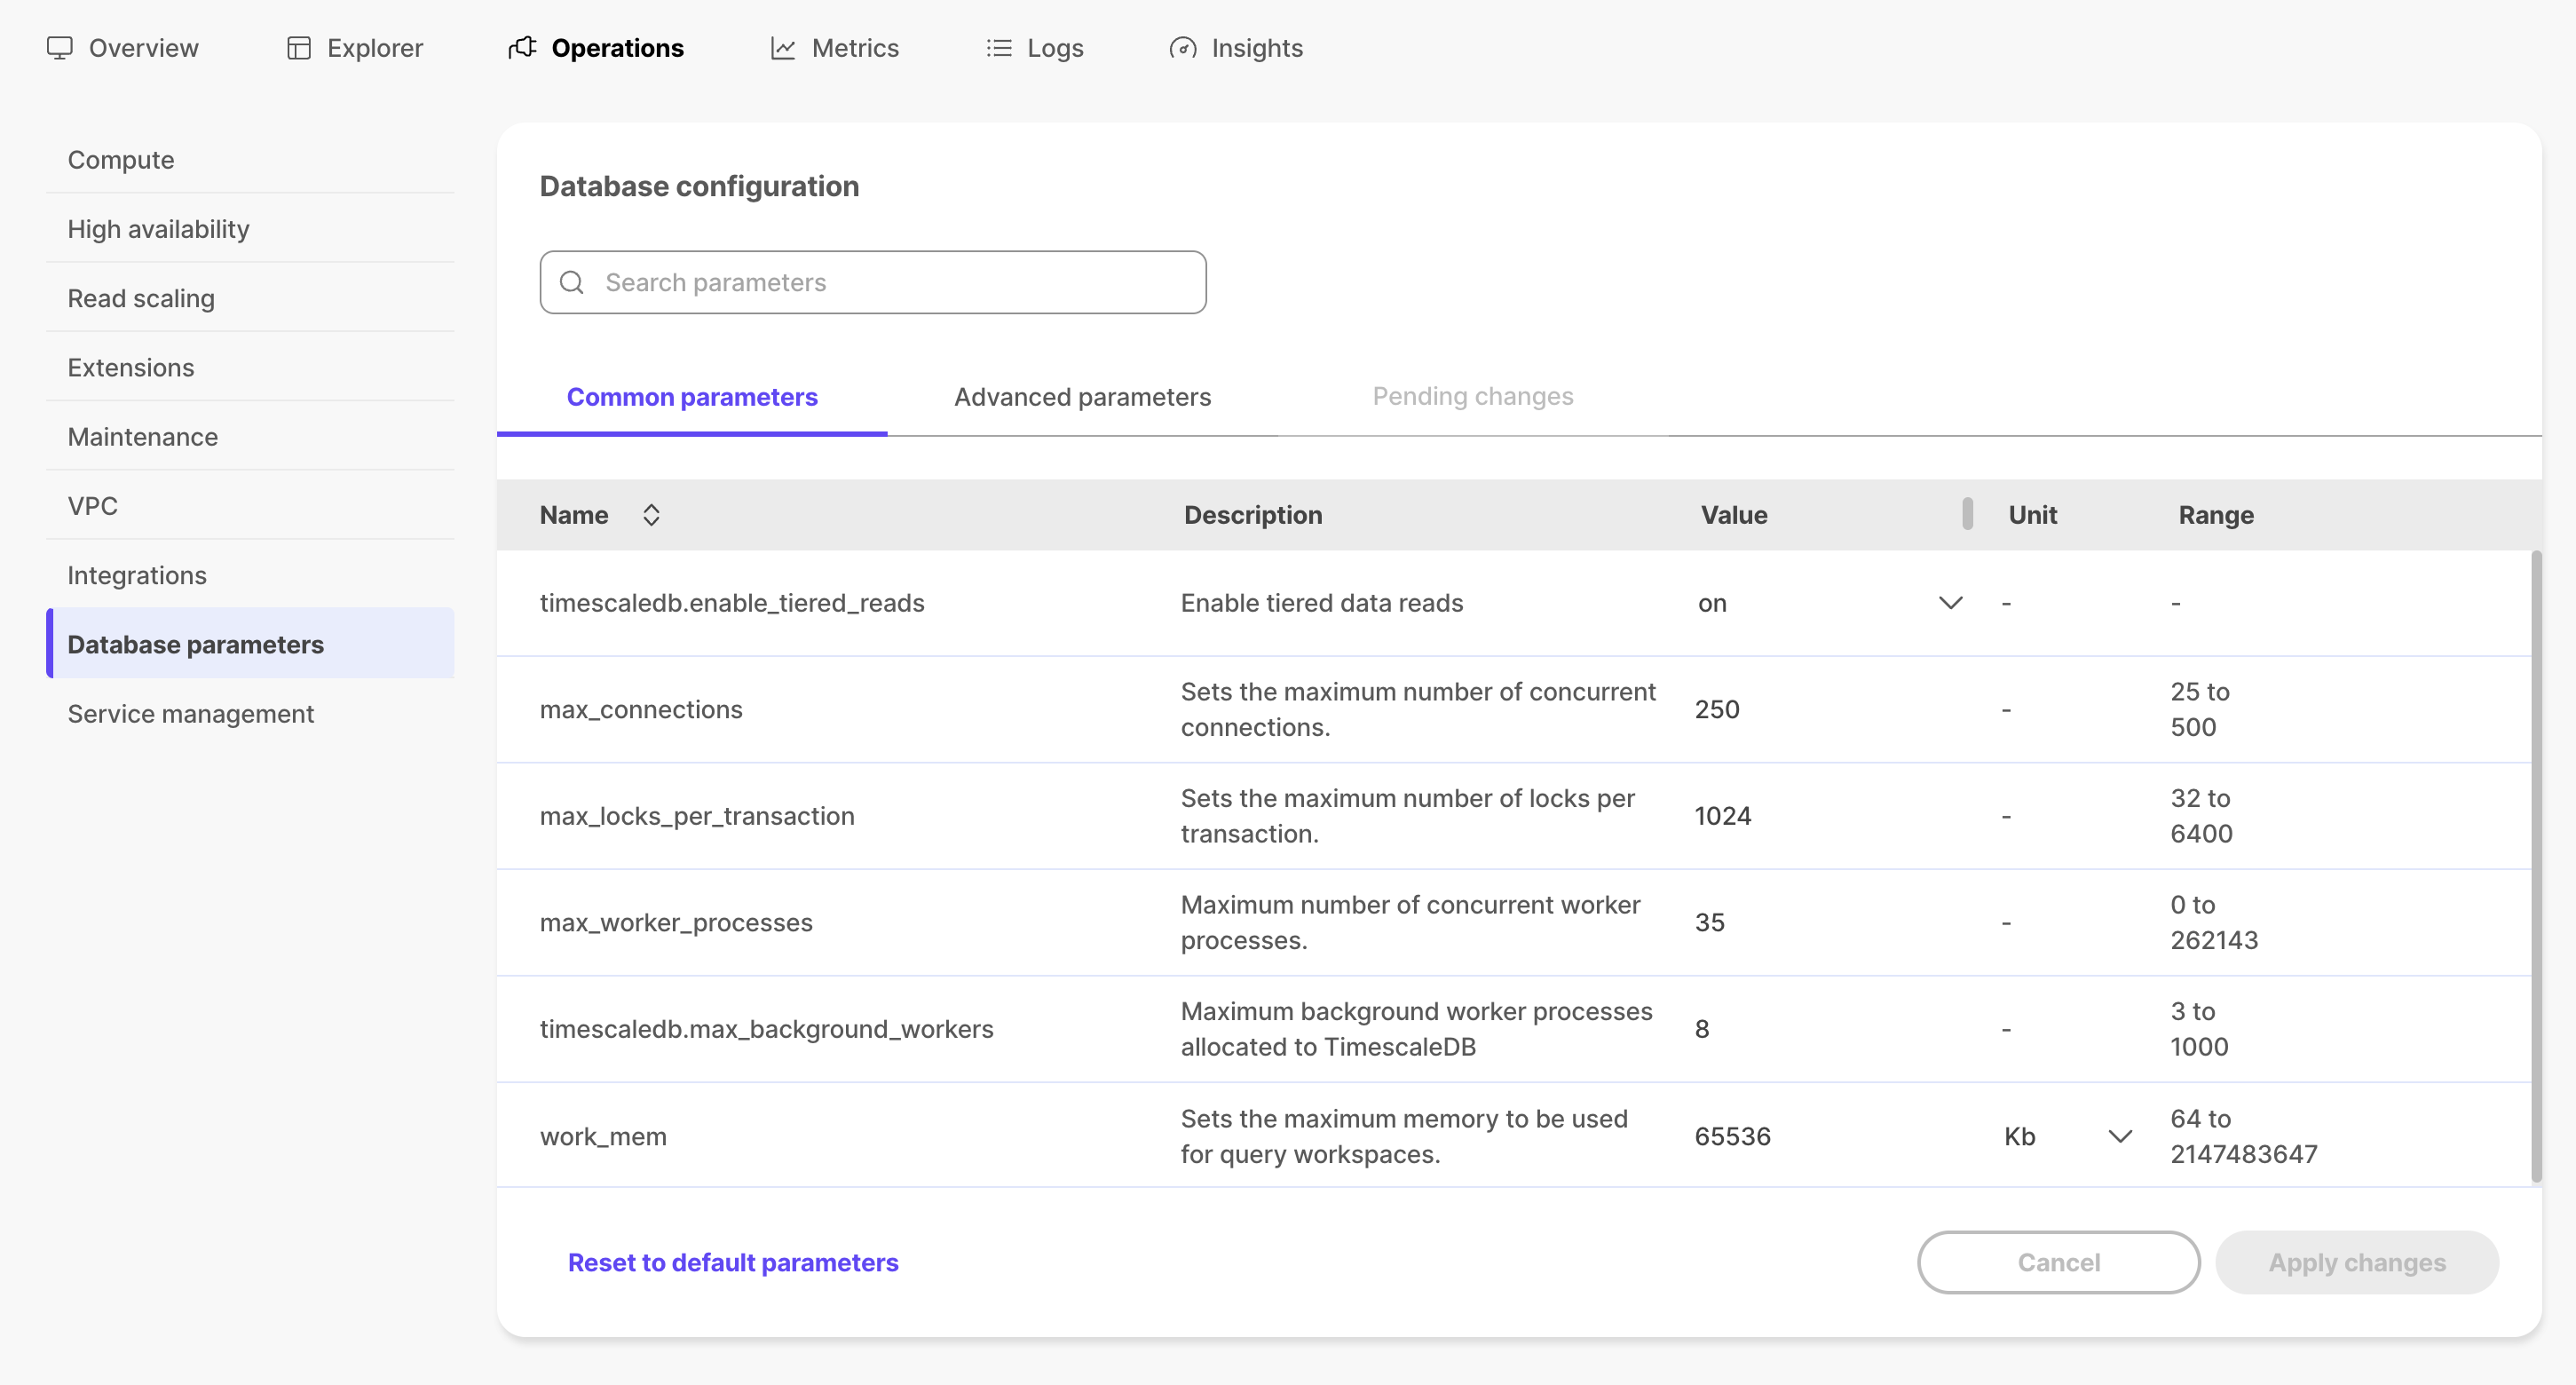Screen dimensions: 2576x1385
Task: Select the Explorer panel icon
Action: 298,47
